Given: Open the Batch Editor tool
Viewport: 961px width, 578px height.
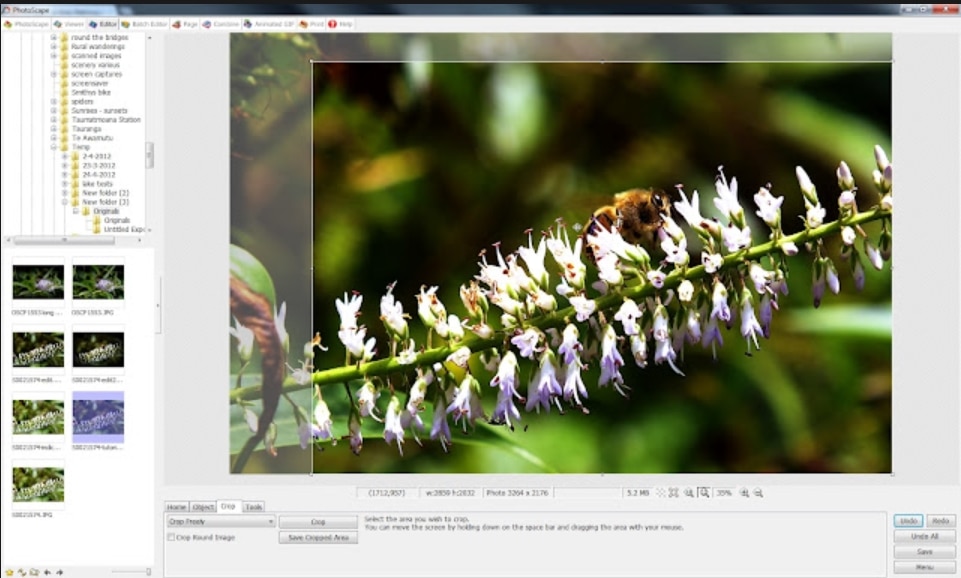Looking at the screenshot, I should tap(143, 24).
